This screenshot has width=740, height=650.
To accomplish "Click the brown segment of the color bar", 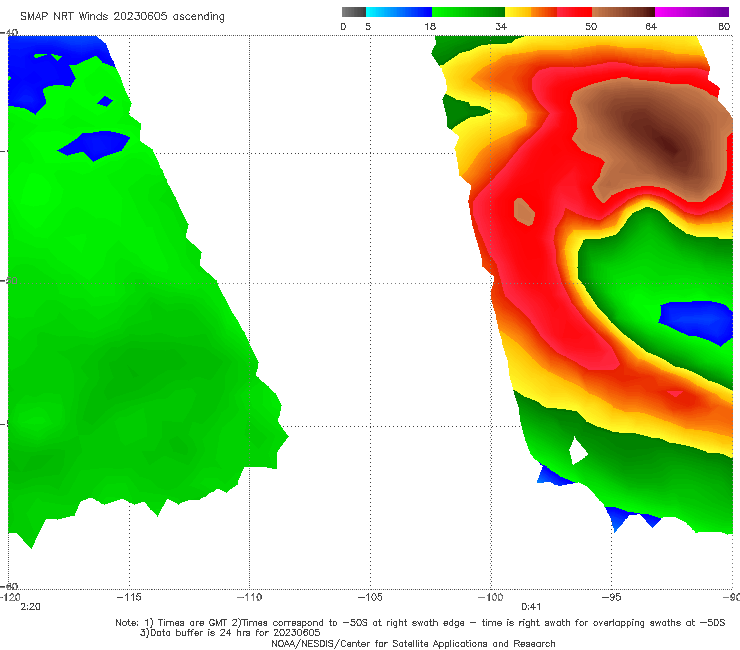I will (x=623, y=12).
